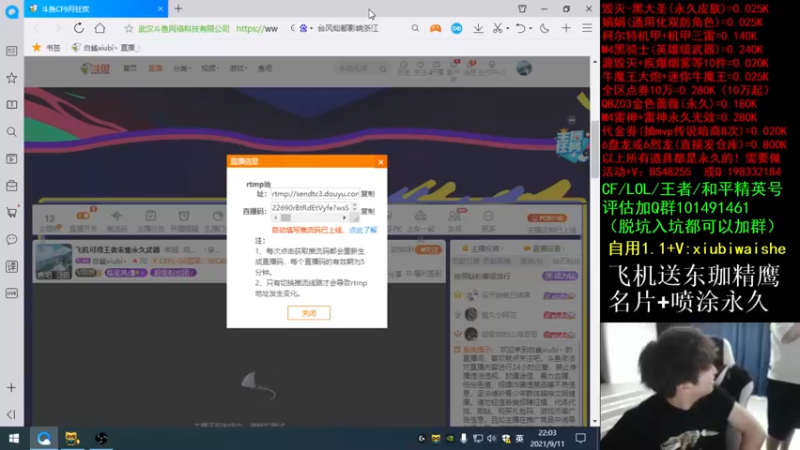800x450 pixels.
Task: Click the volume speaker tray icon
Action: pyautogui.click(x=491, y=438)
